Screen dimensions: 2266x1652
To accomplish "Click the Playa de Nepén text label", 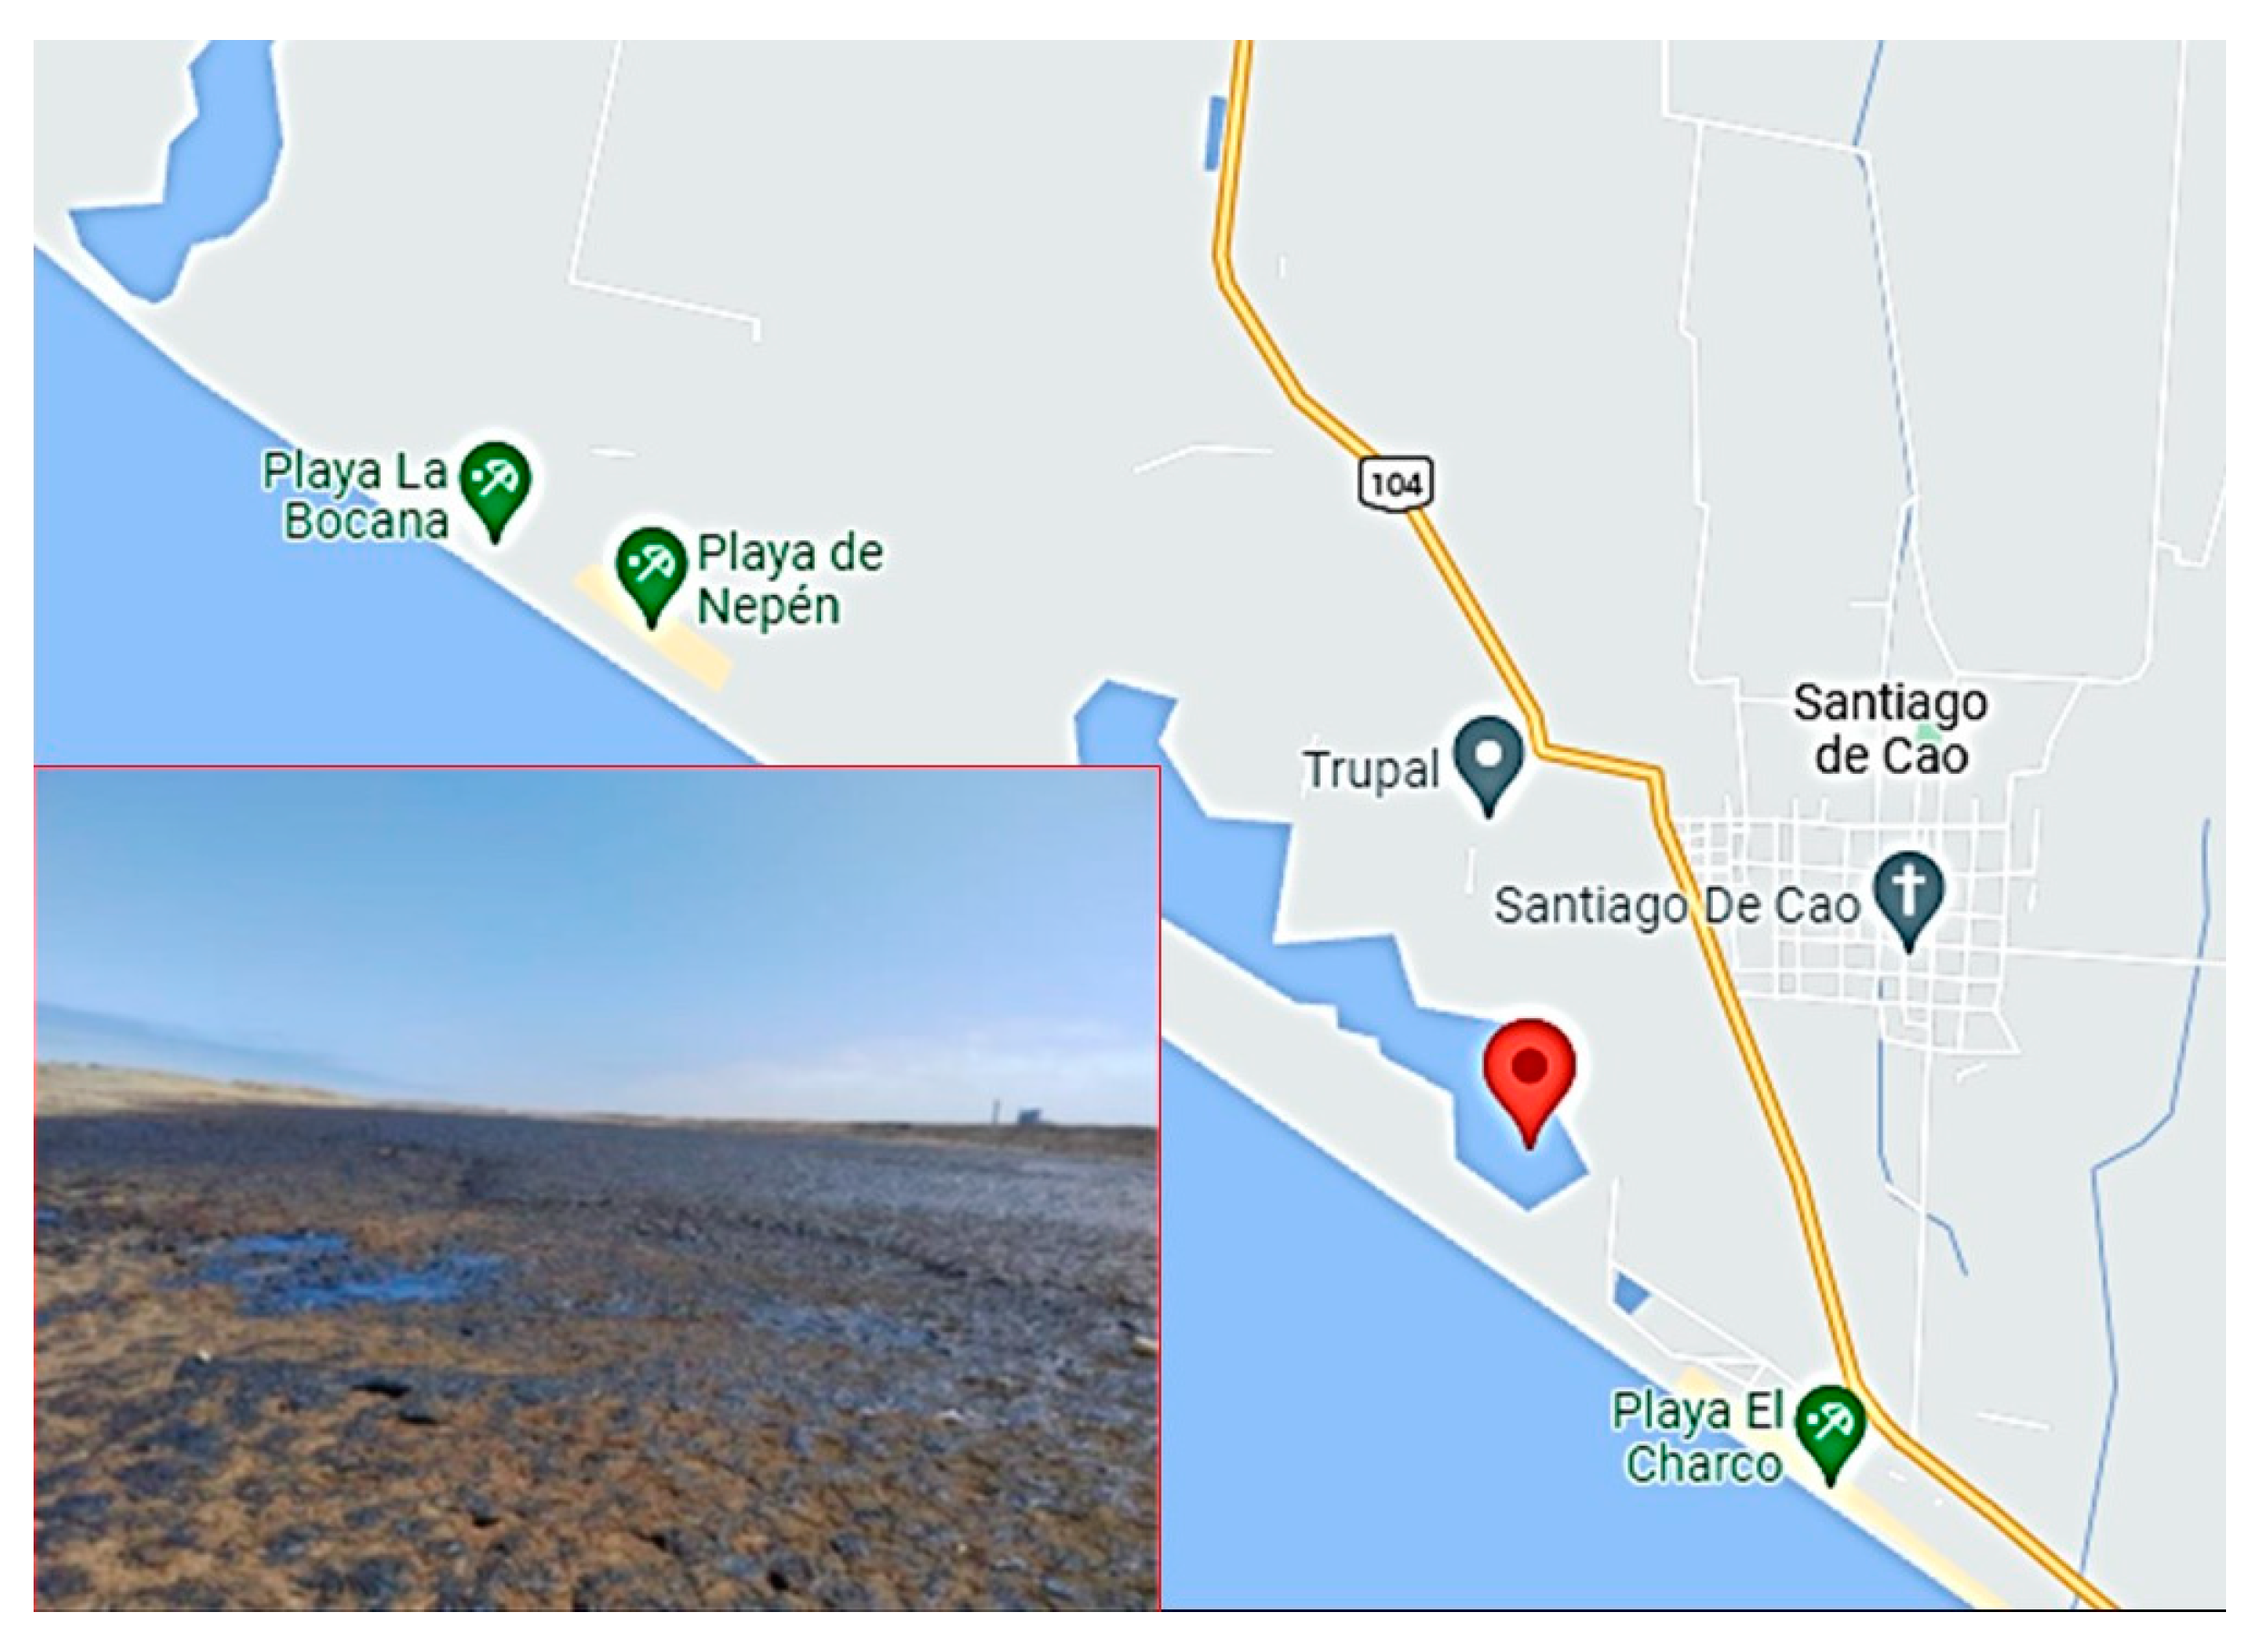I will pyautogui.click(x=790, y=579).
